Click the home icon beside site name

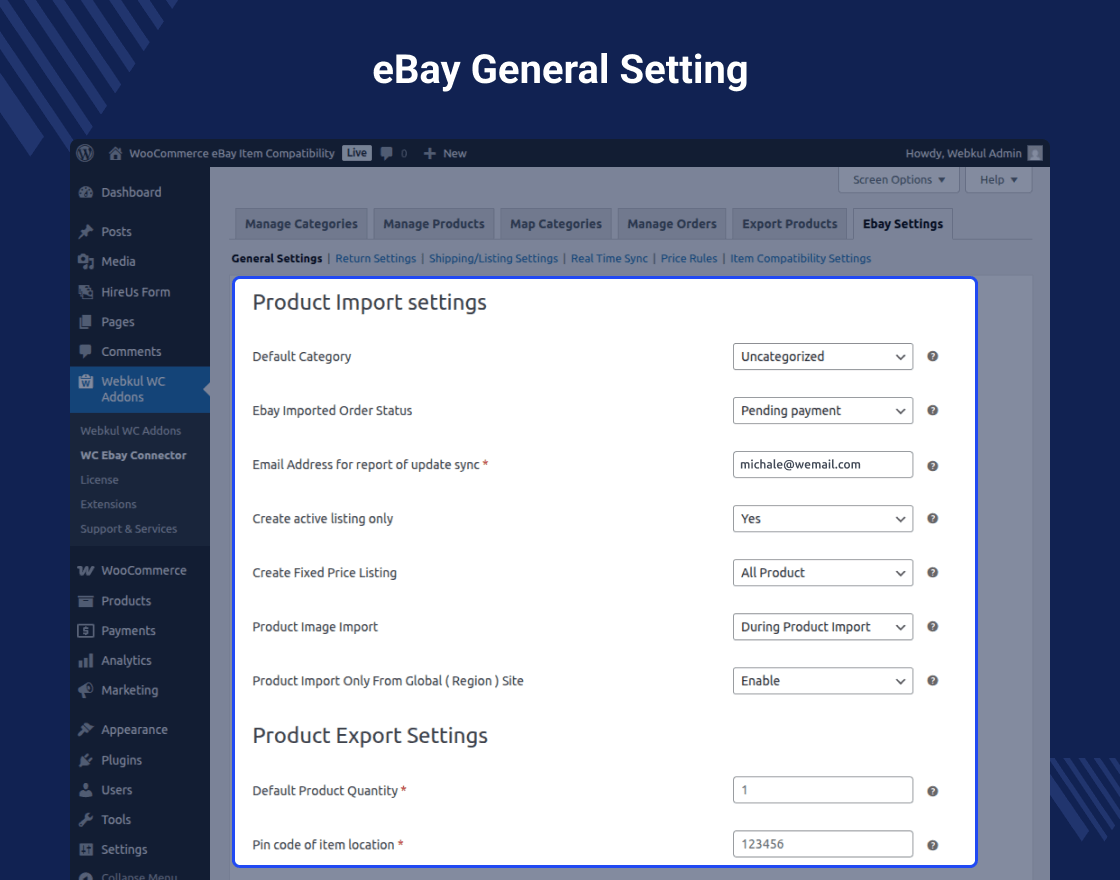tap(116, 153)
